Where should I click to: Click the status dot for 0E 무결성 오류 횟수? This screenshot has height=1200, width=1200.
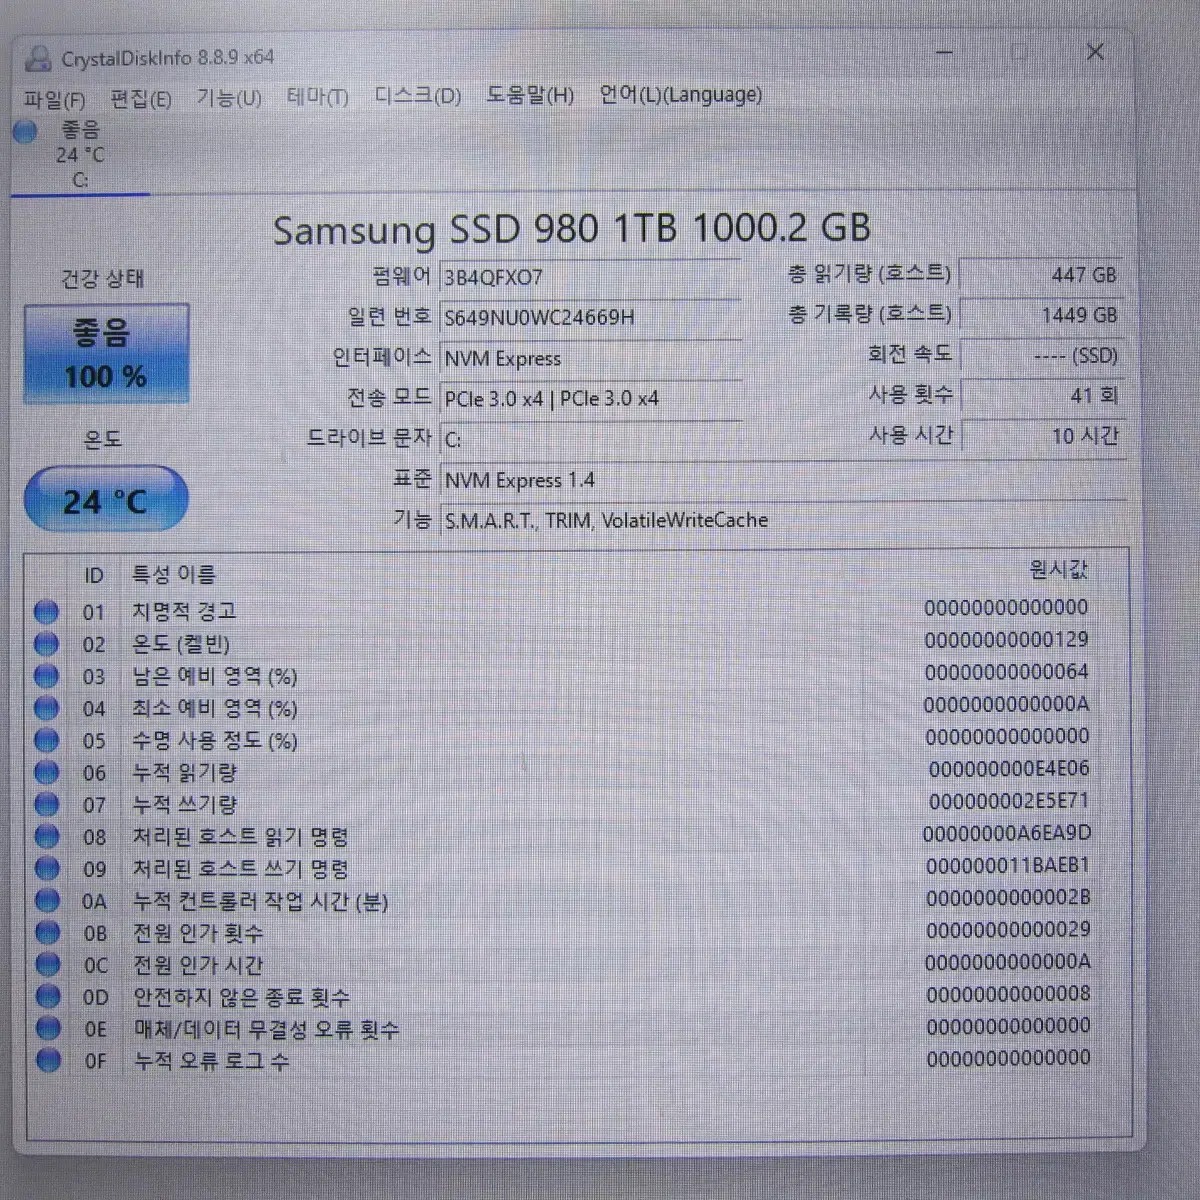tap(48, 1028)
